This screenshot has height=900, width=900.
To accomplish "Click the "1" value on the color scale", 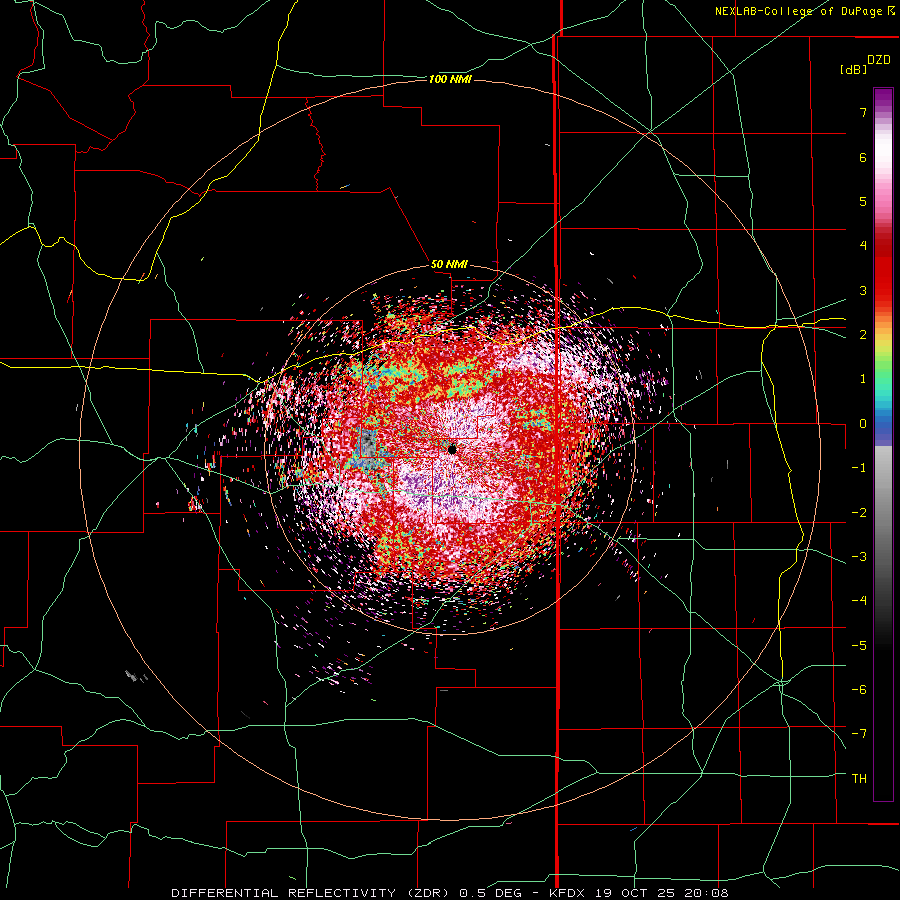I will click(x=863, y=379).
